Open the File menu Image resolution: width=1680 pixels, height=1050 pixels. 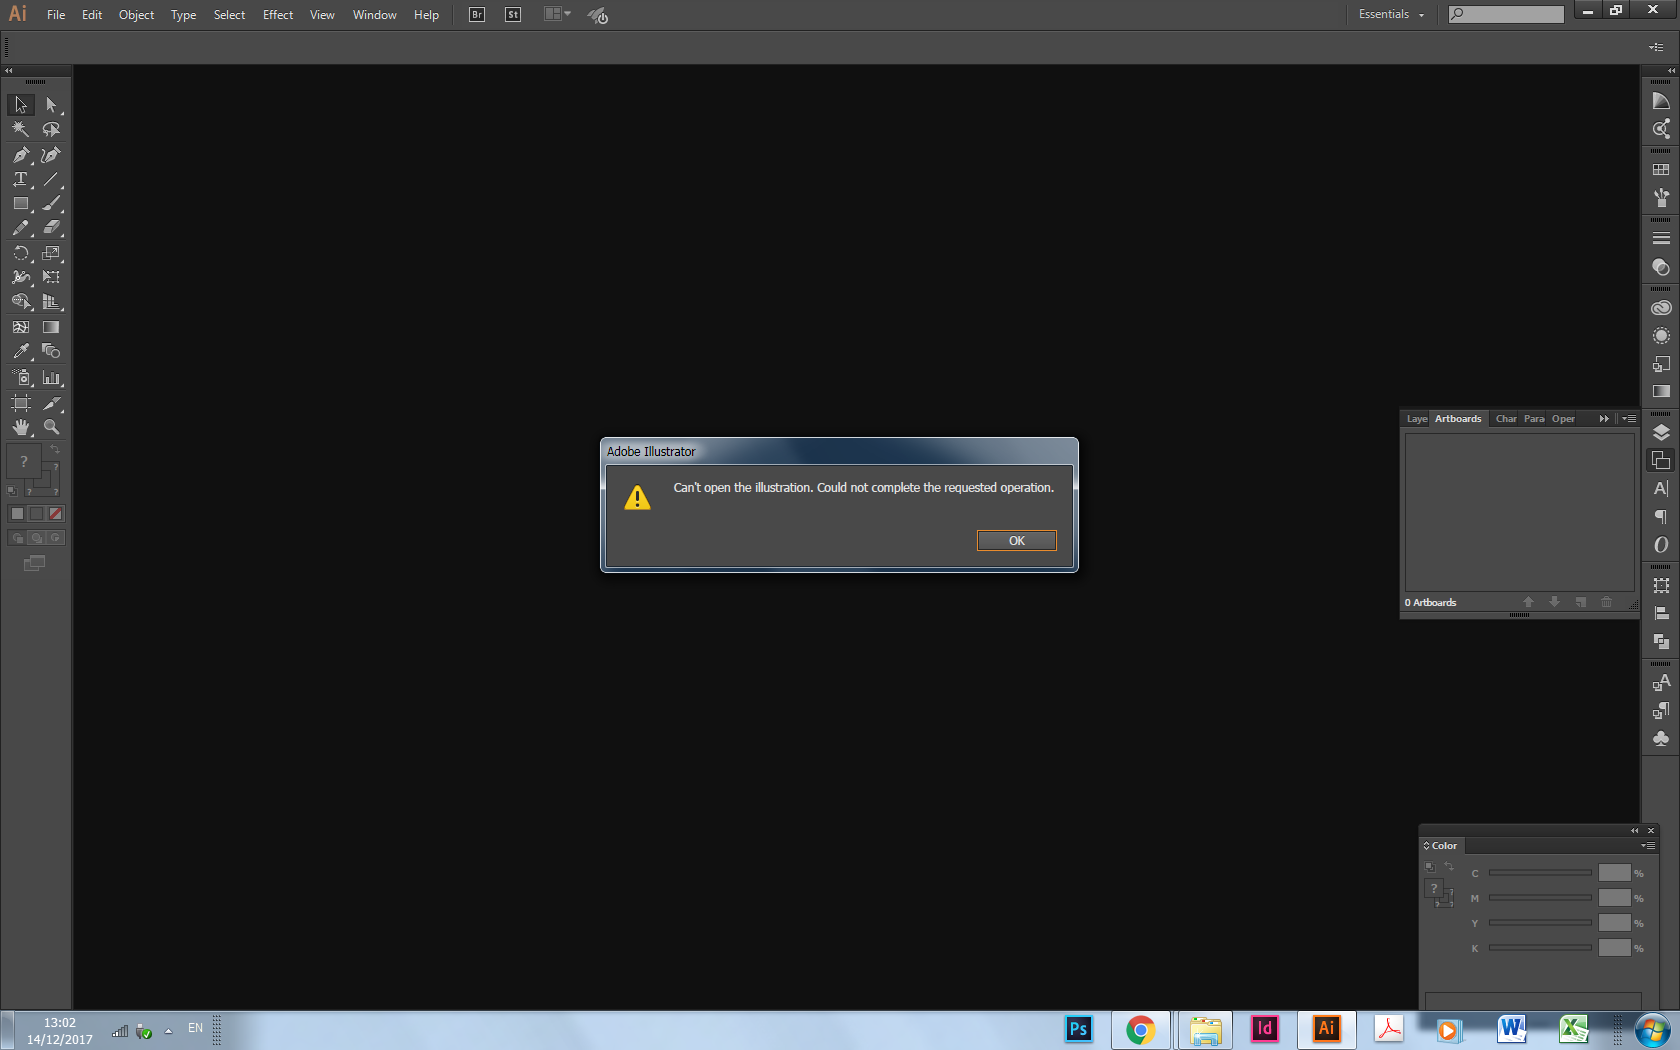click(56, 15)
